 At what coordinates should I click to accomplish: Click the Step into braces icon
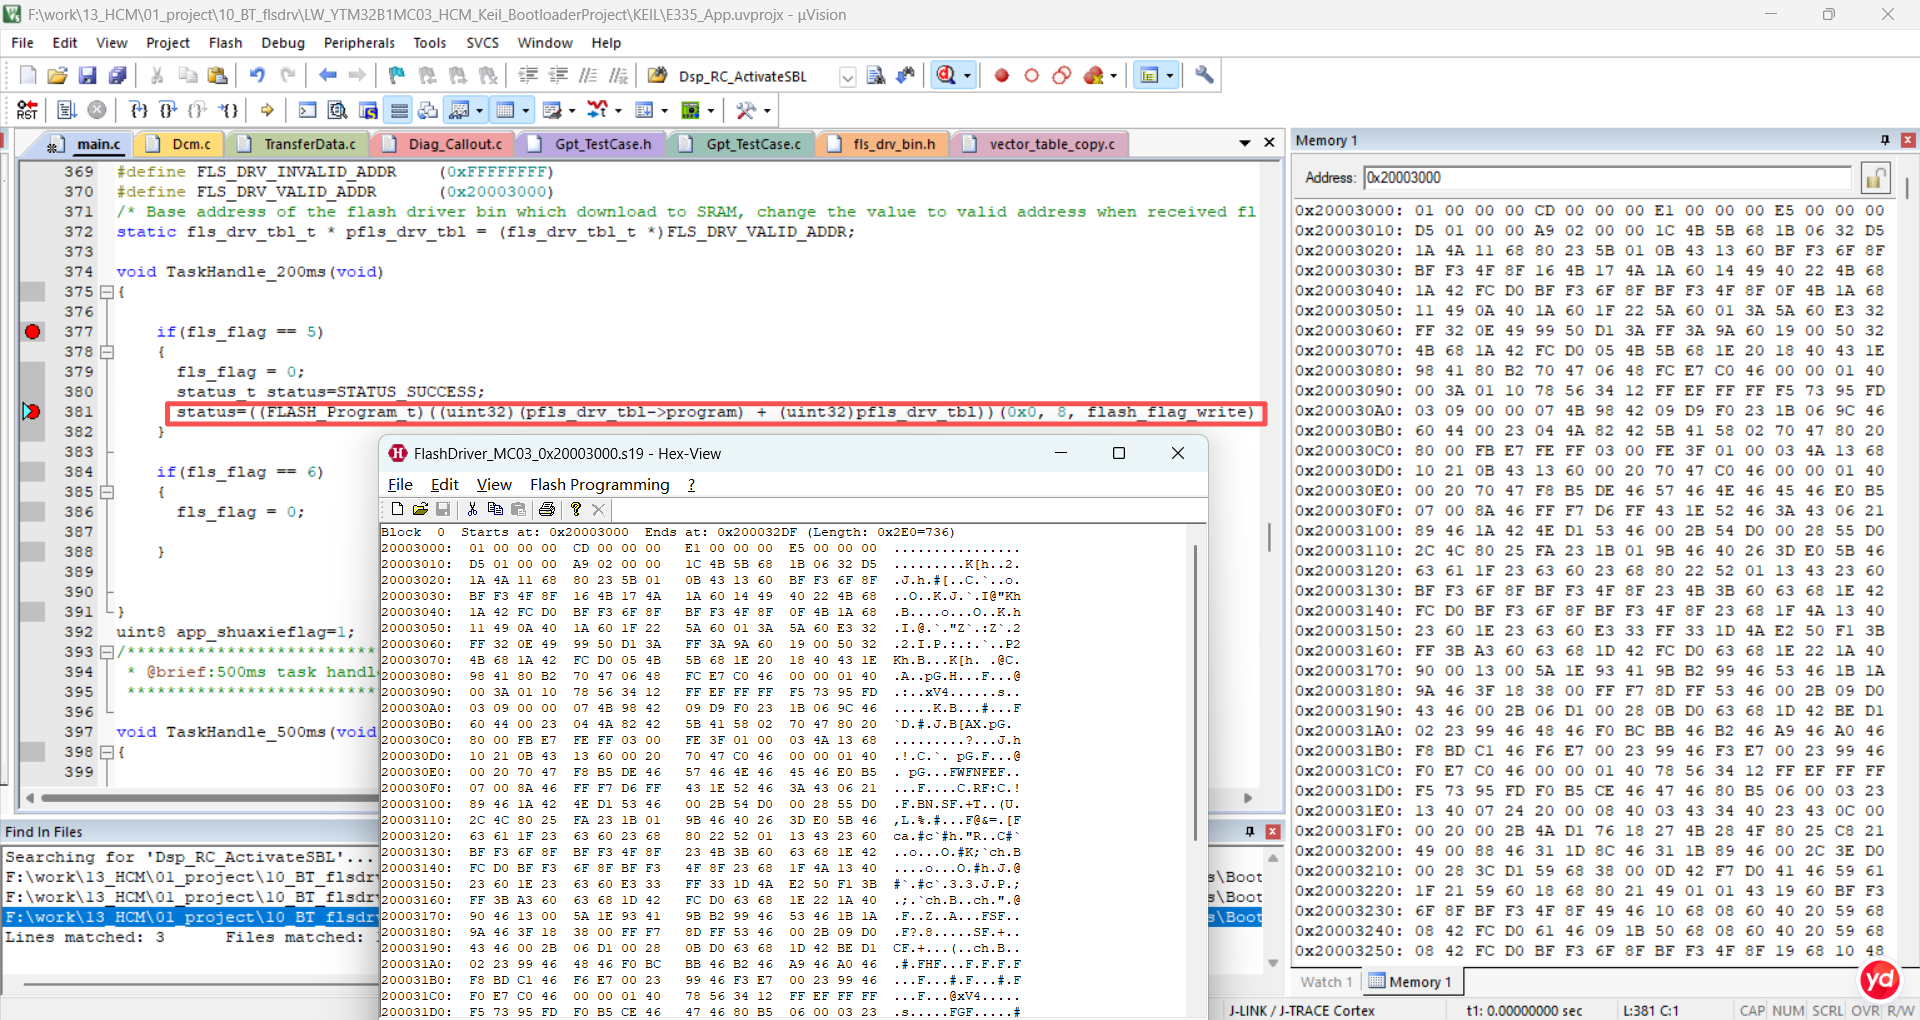pos(138,110)
